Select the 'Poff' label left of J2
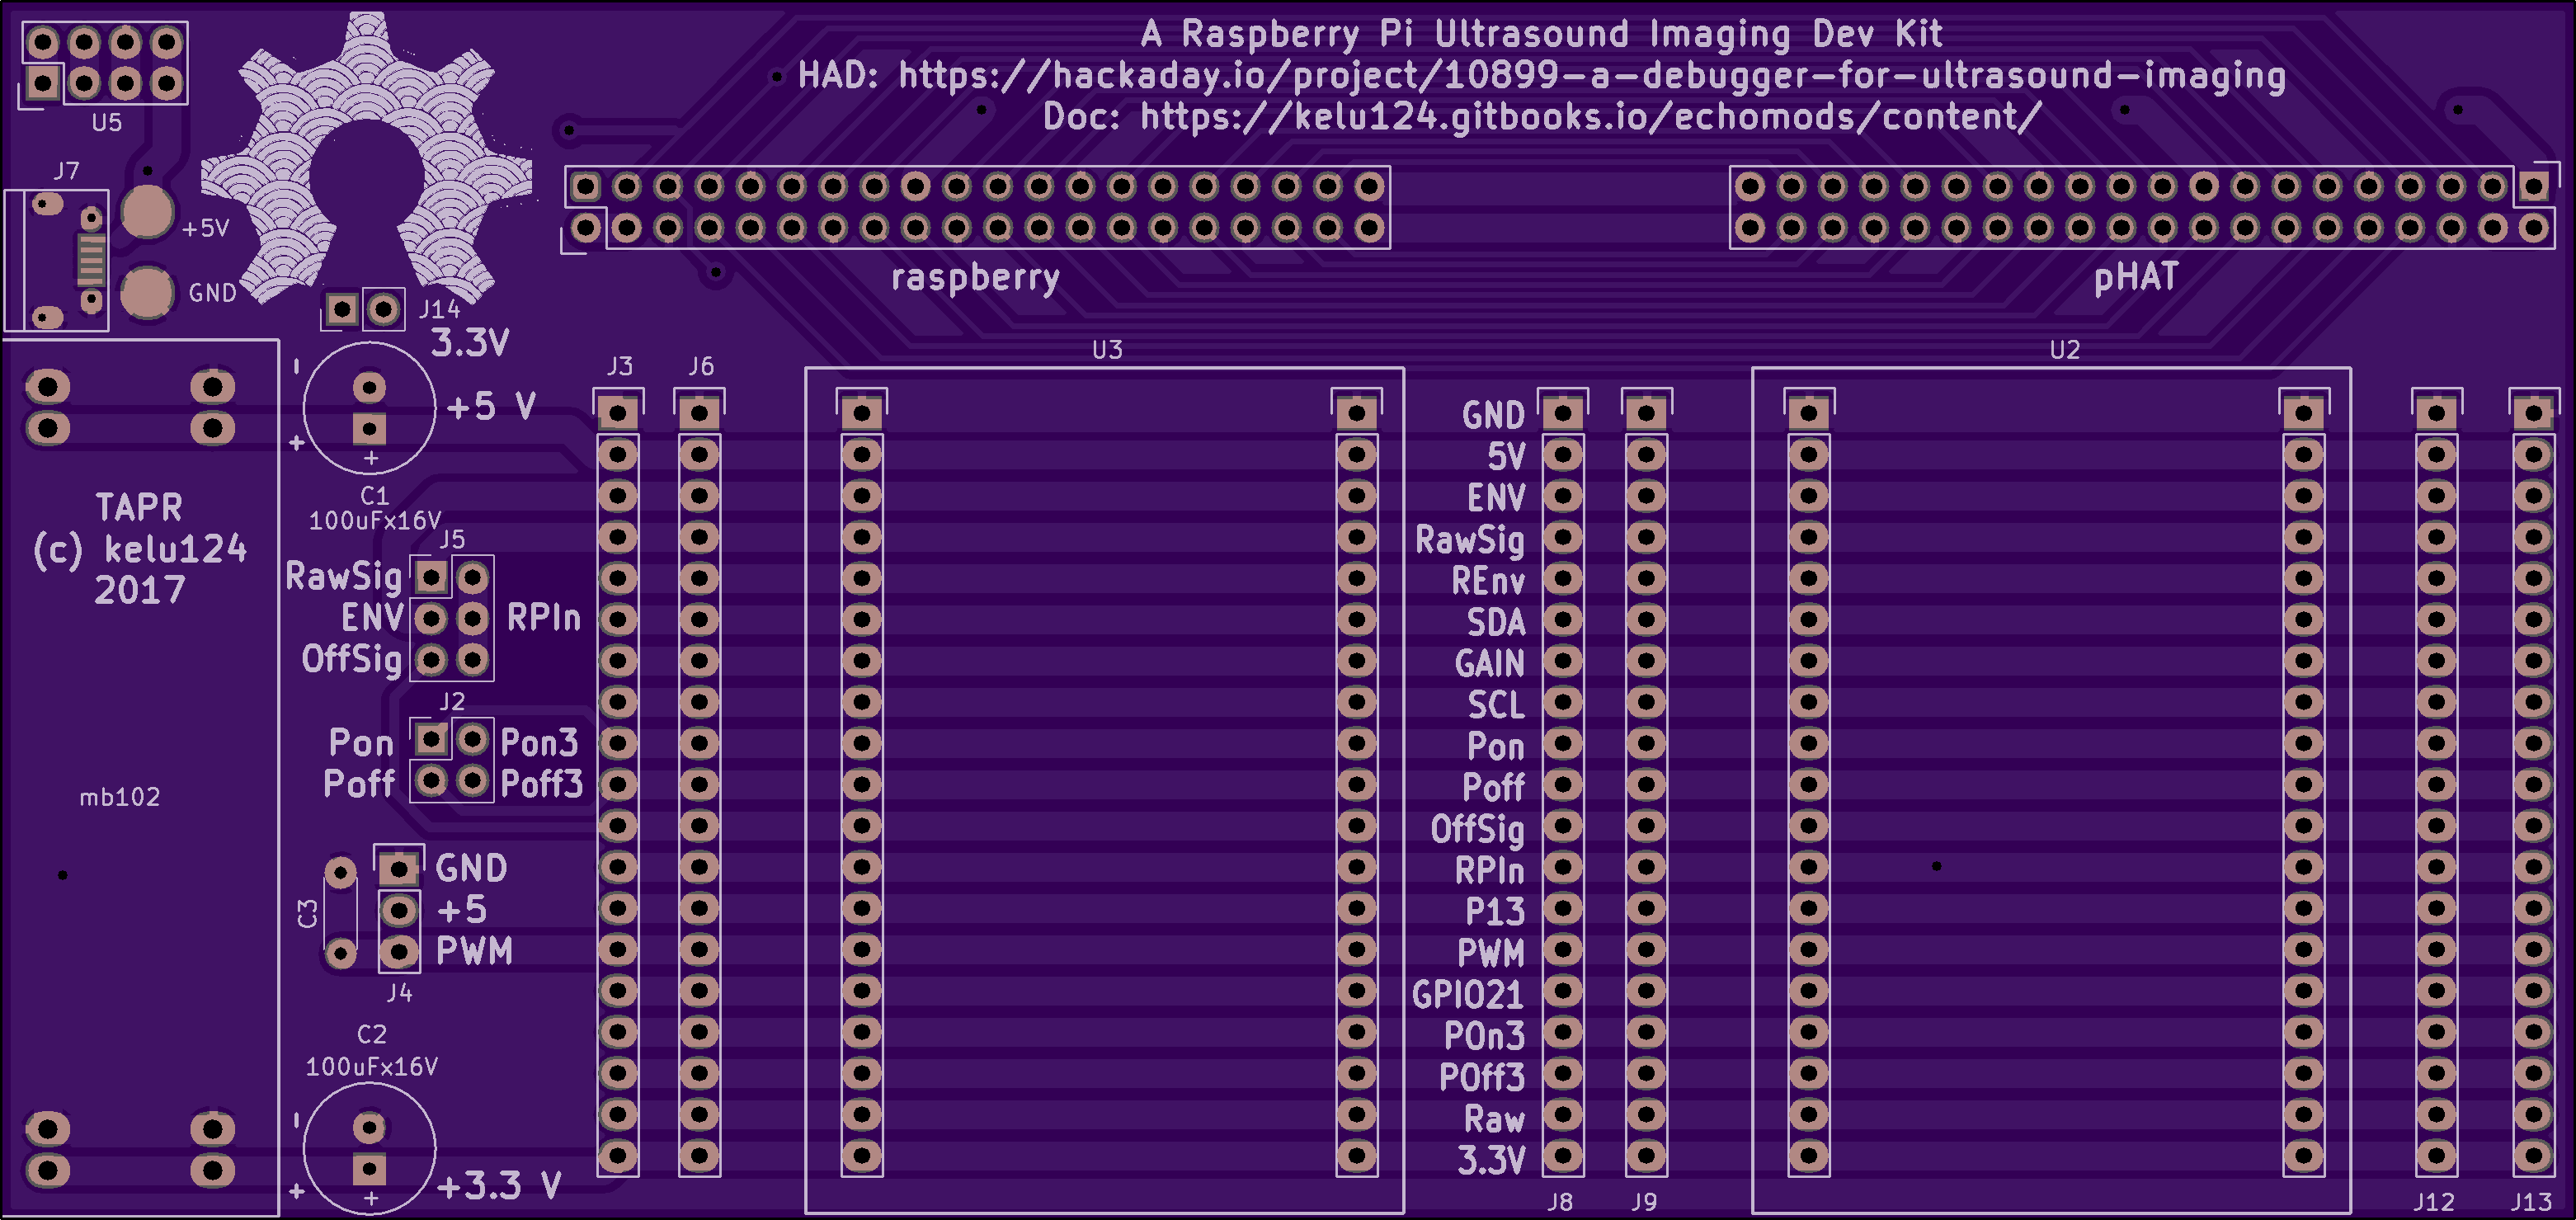Screen dimensions: 2576x1220 (359, 784)
